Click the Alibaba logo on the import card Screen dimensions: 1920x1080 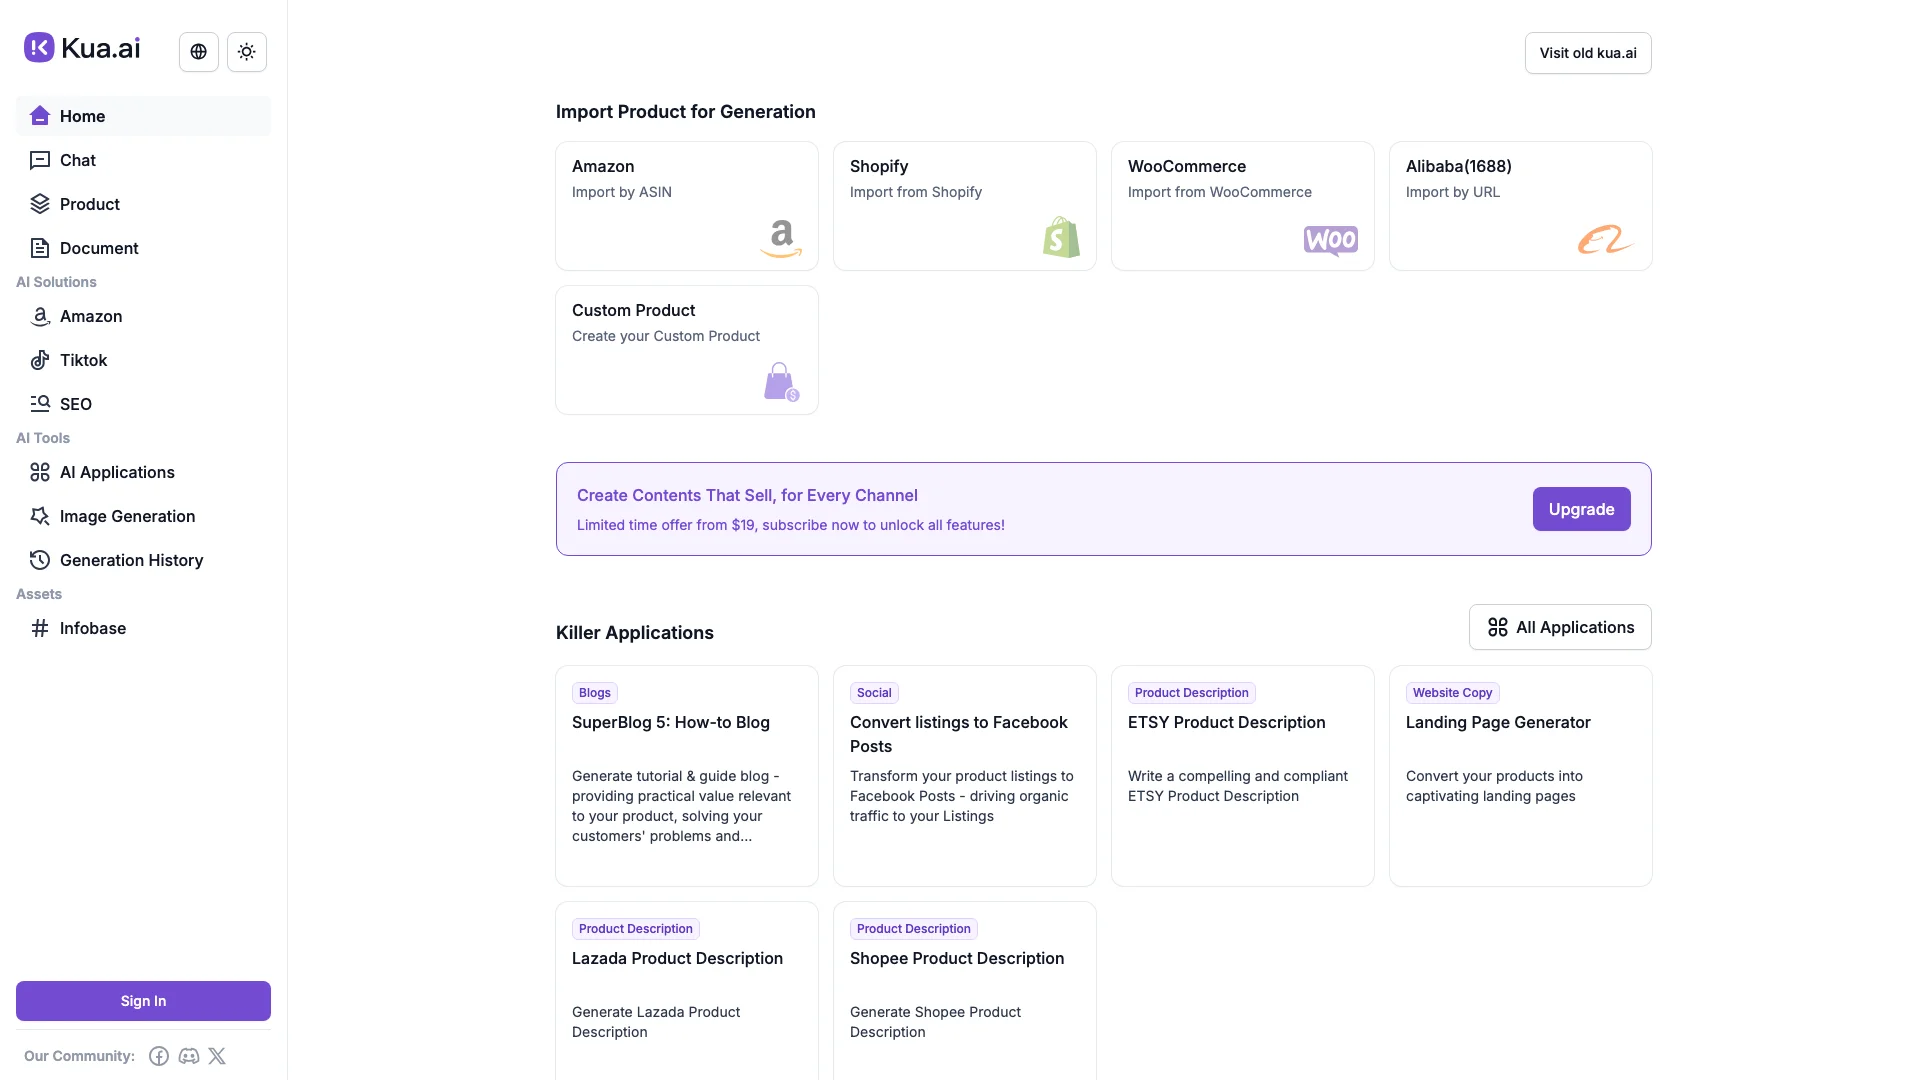click(1604, 239)
